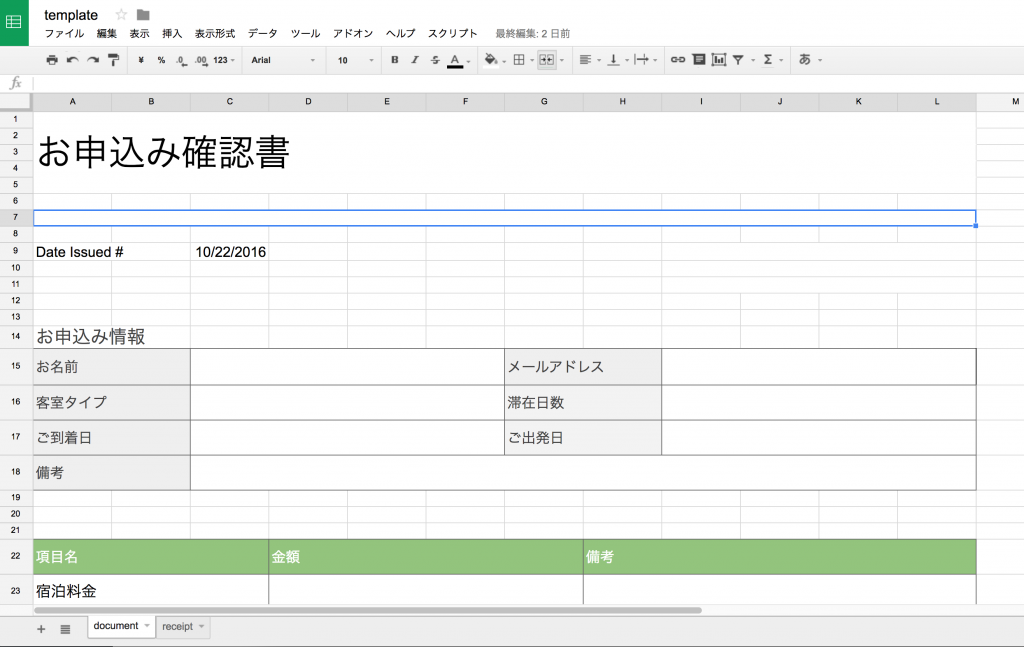
Task: Toggle strikethrough formatting
Action: pos(435,60)
